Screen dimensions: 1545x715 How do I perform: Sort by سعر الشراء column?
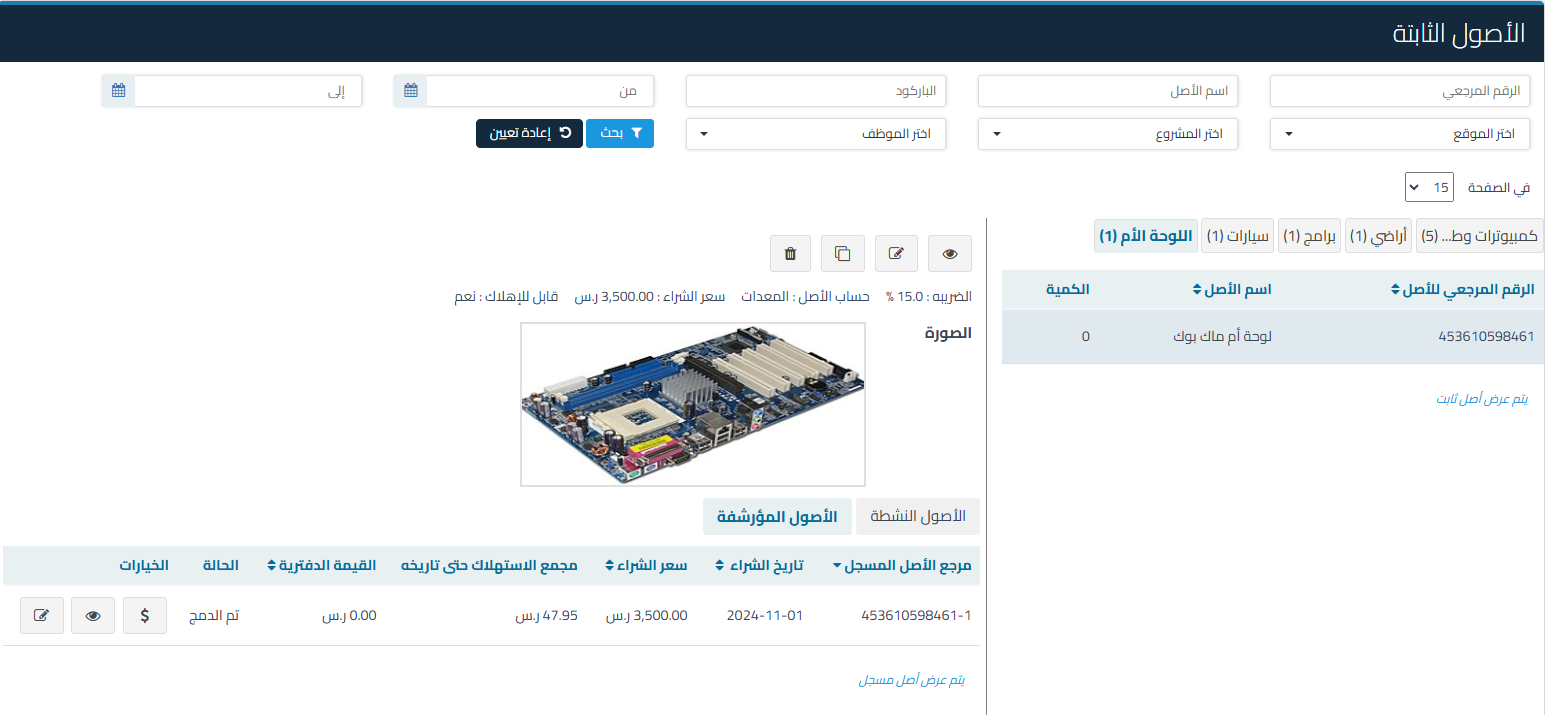point(646,566)
